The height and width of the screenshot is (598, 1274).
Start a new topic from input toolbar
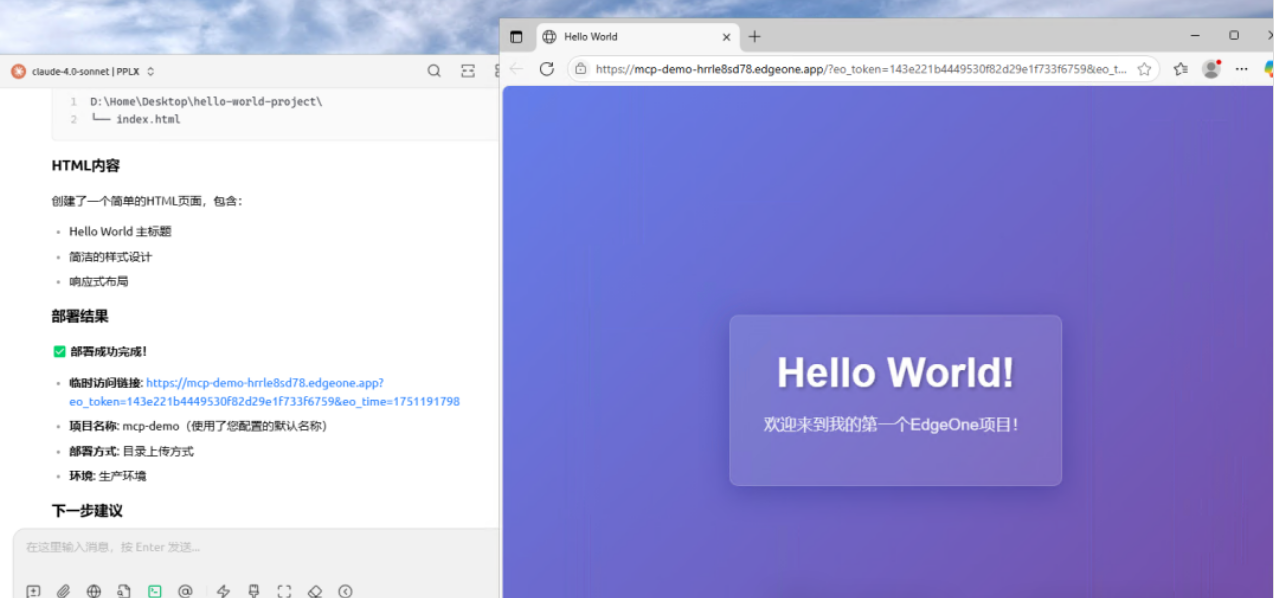(x=33, y=591)
